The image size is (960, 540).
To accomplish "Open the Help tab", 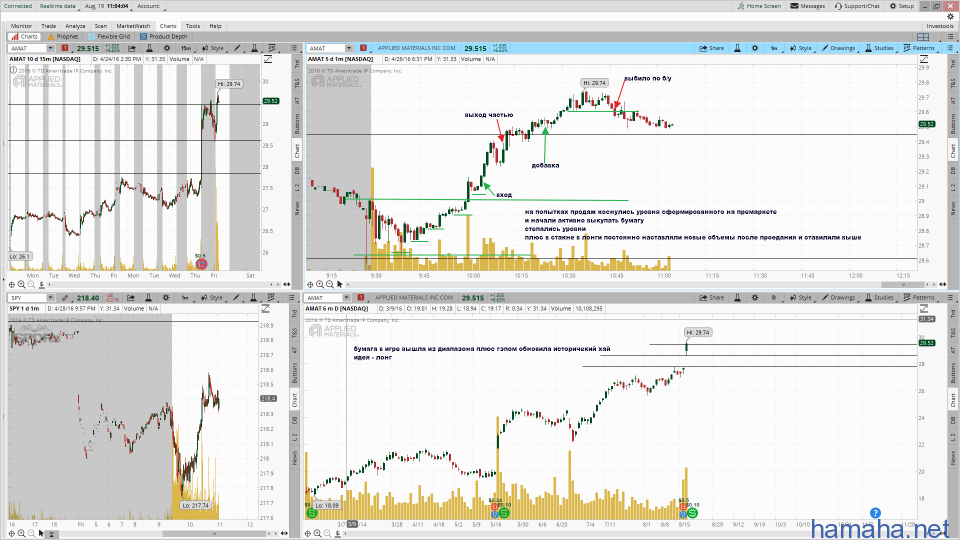I will [x=215, y=26].
